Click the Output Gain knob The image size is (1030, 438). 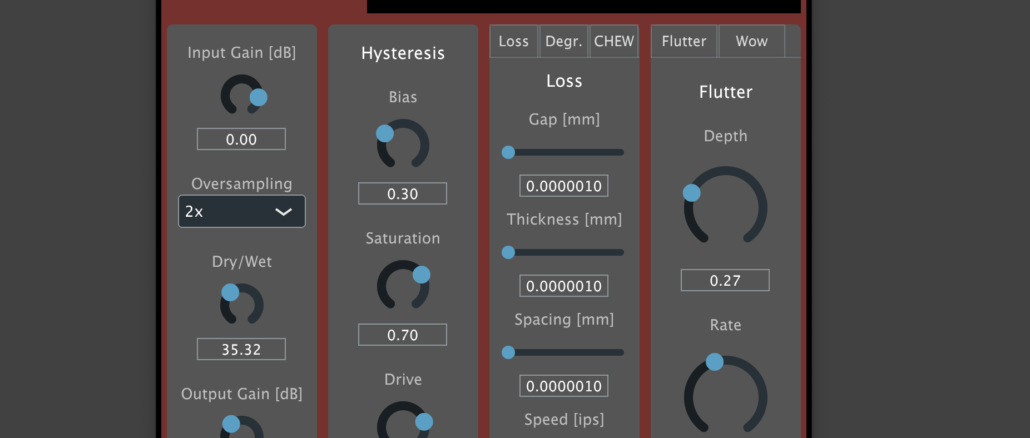(x=241, y=428)
